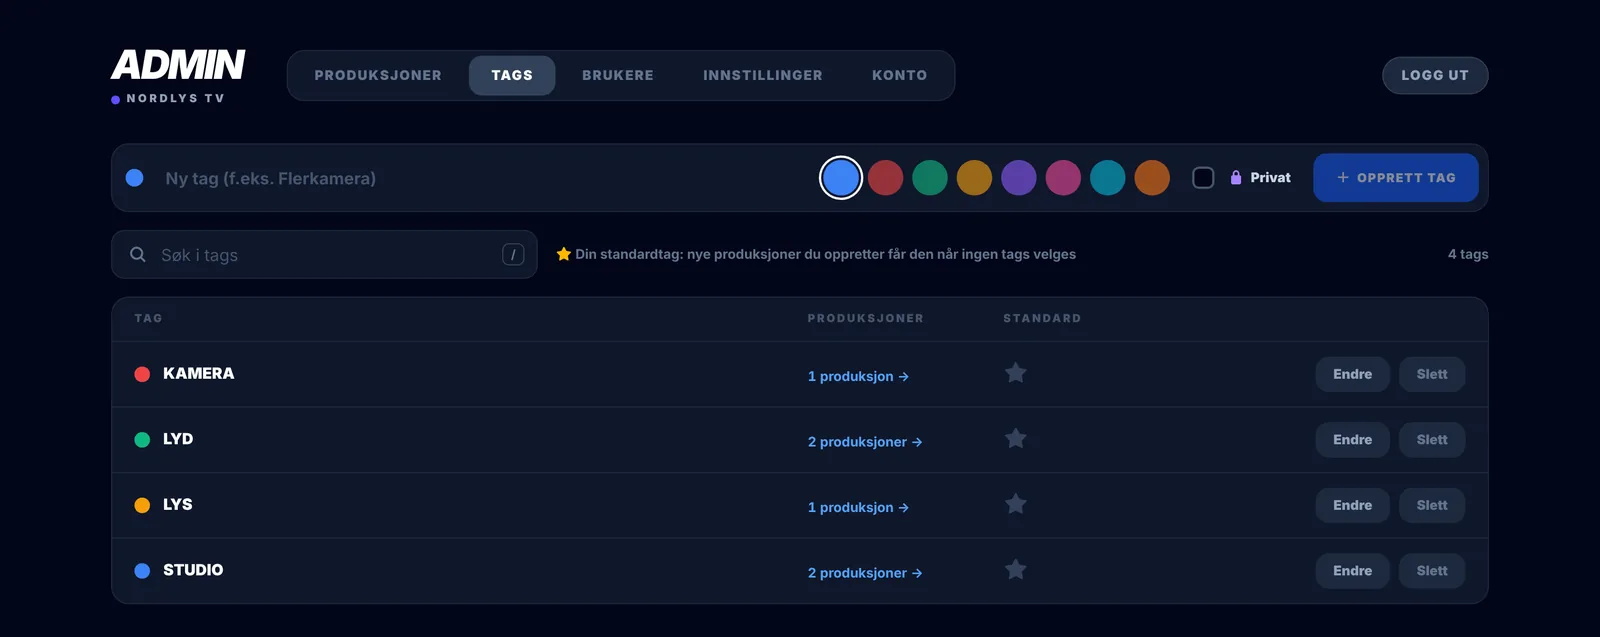Image resolution: width=1600 pixels, height=637 pixels.
Task: Click Endre in the LYD row
Action: click(x=1352, y=440)
